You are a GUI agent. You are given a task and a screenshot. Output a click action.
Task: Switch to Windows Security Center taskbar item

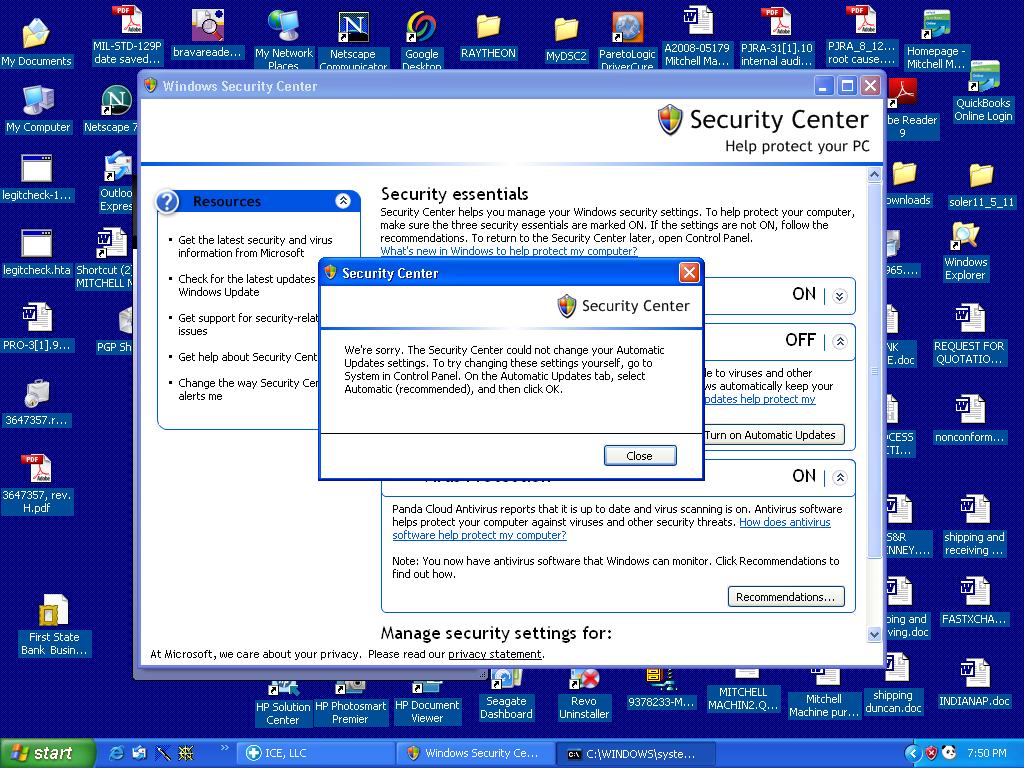[476, 753]
